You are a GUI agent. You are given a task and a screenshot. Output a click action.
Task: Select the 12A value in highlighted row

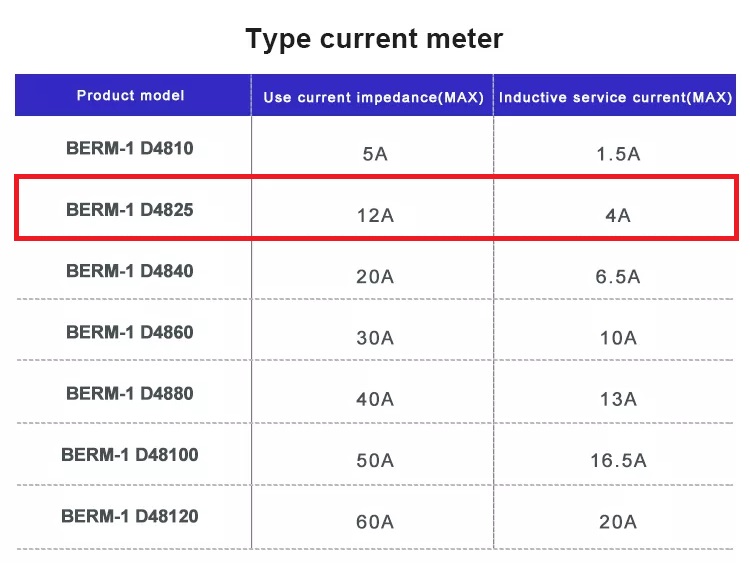pos(375,215)
